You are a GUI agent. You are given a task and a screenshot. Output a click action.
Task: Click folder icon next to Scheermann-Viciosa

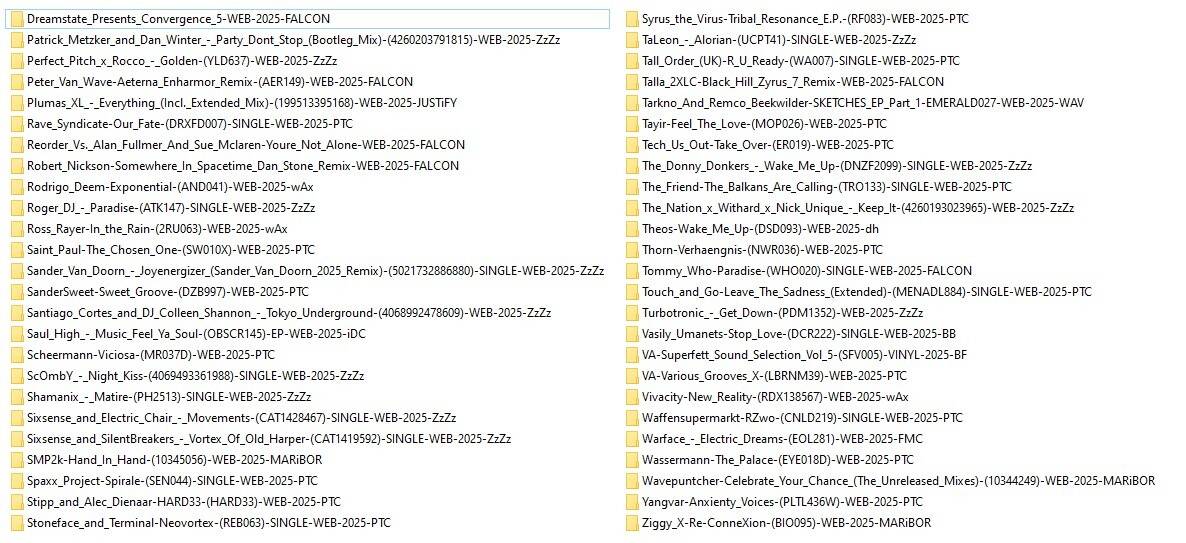[x=17, y=355]
